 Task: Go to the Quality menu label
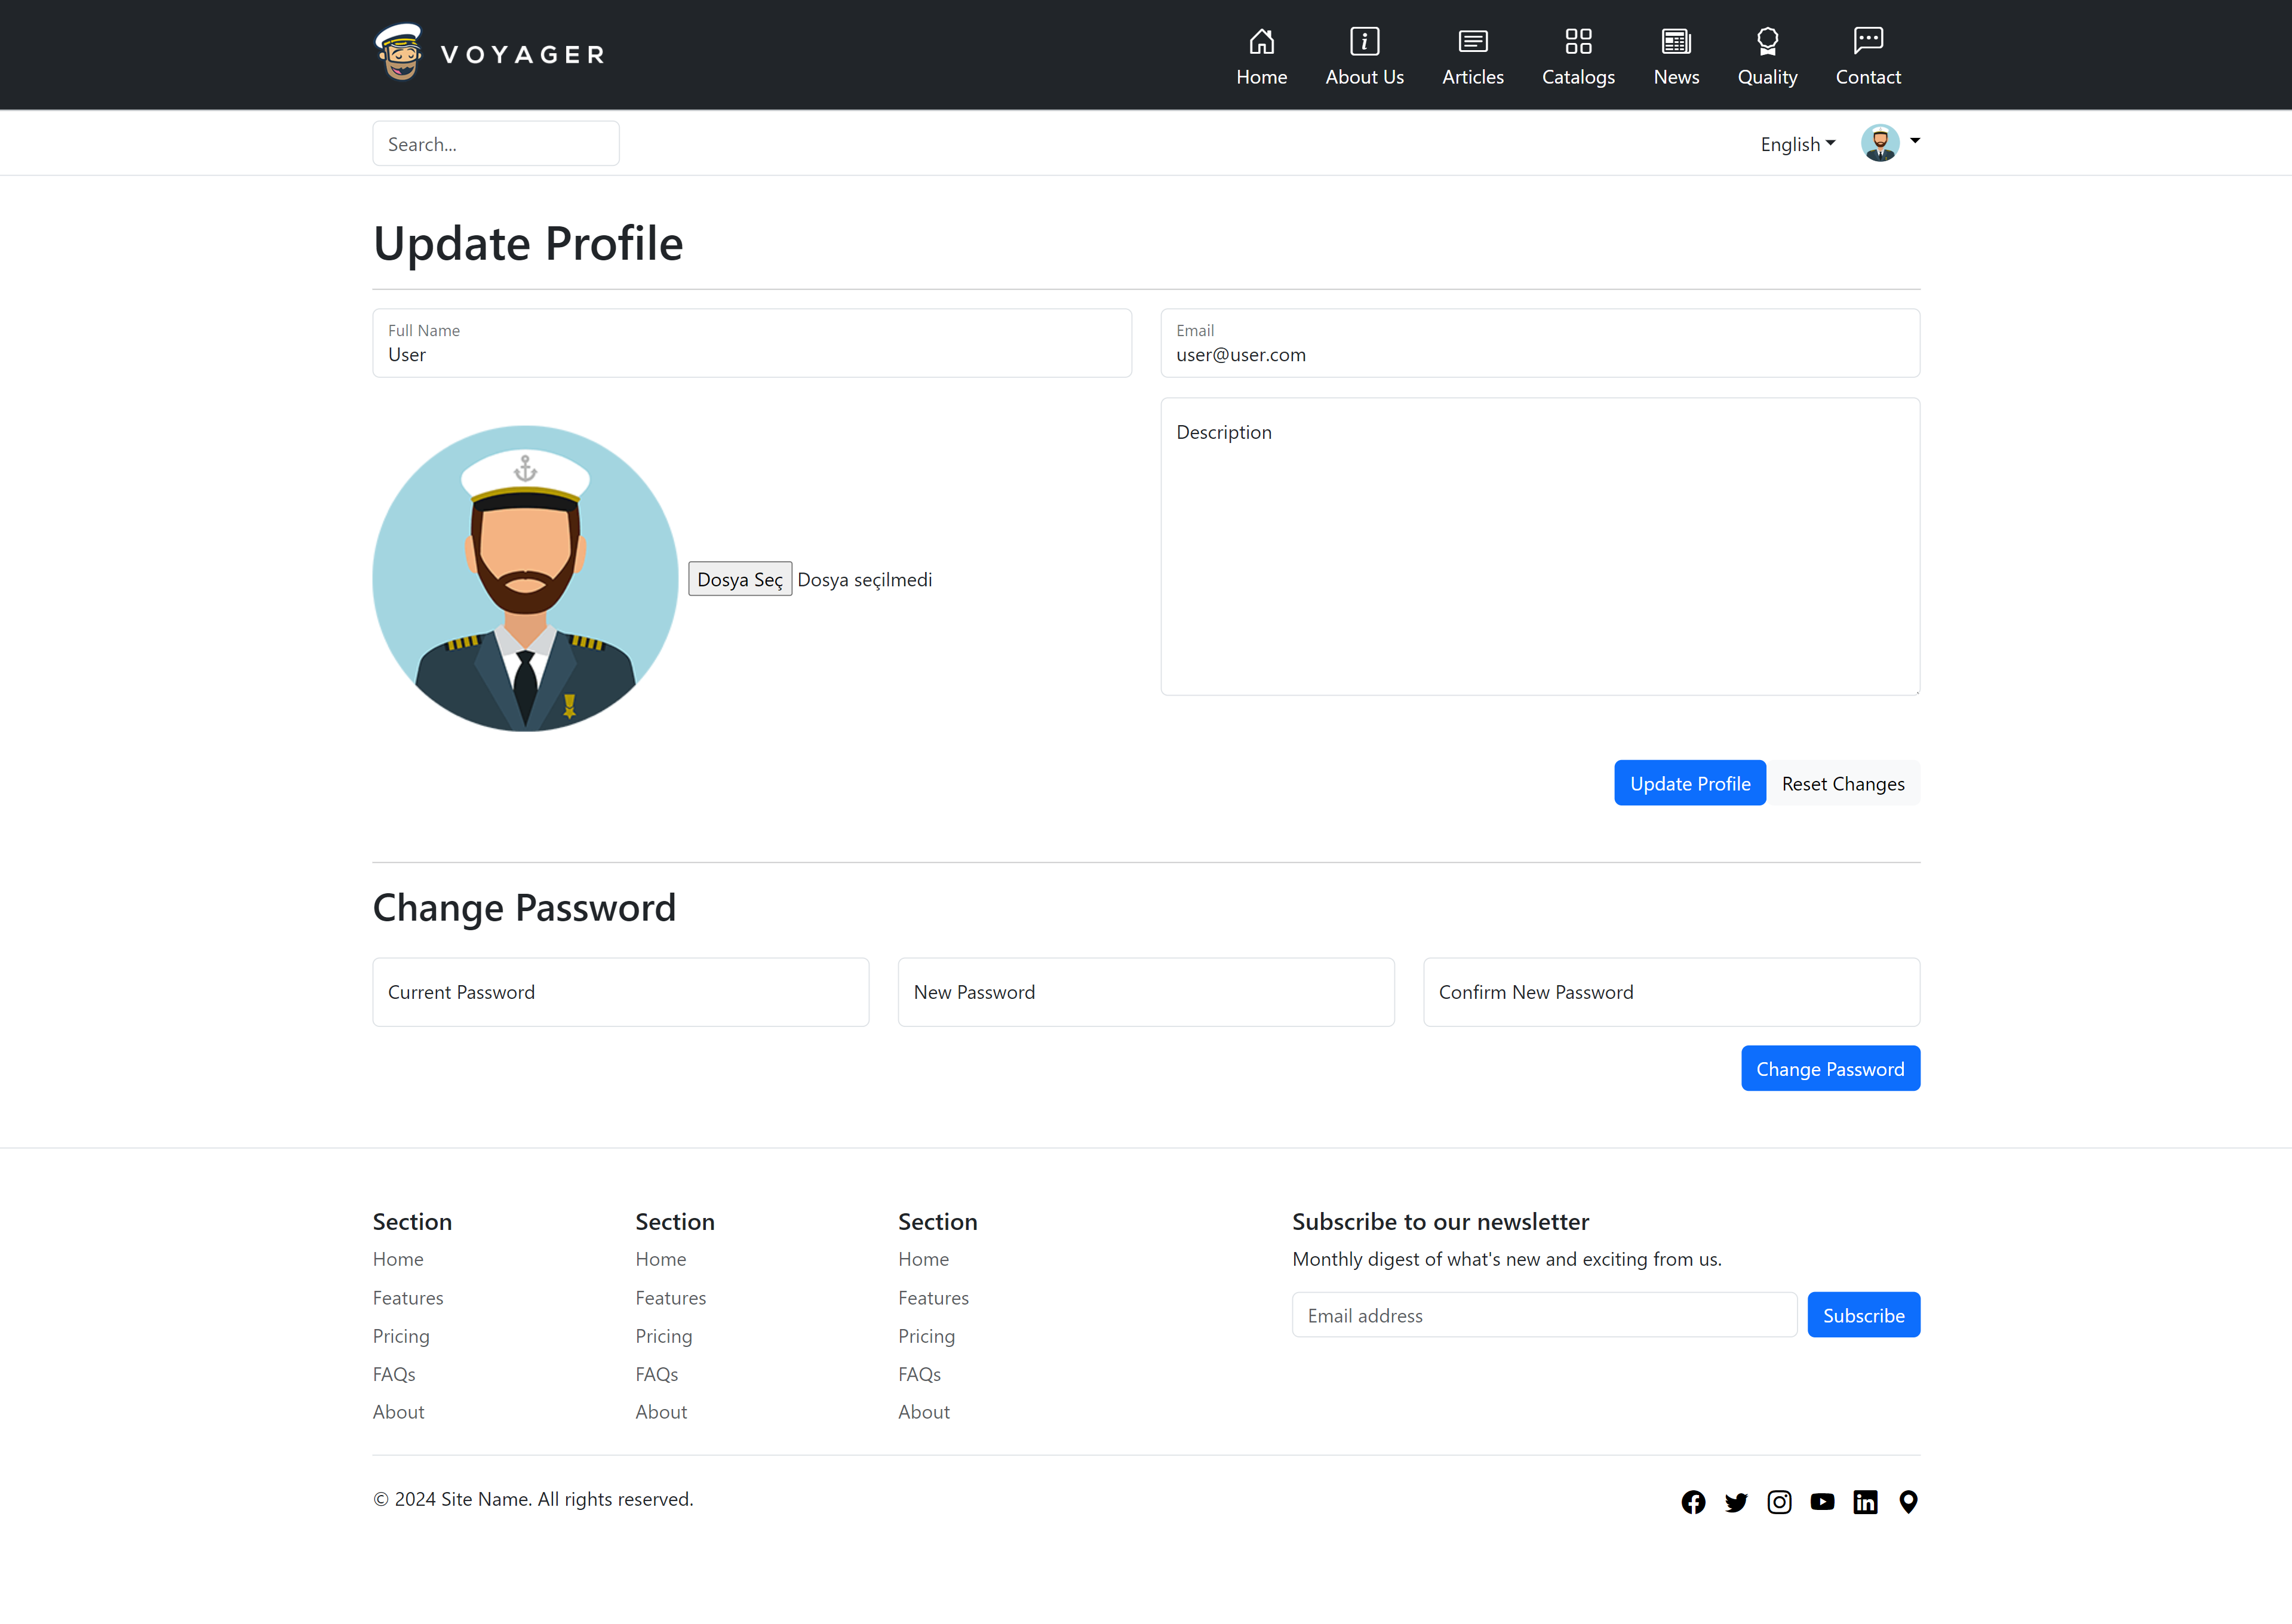pos(1767,77)
